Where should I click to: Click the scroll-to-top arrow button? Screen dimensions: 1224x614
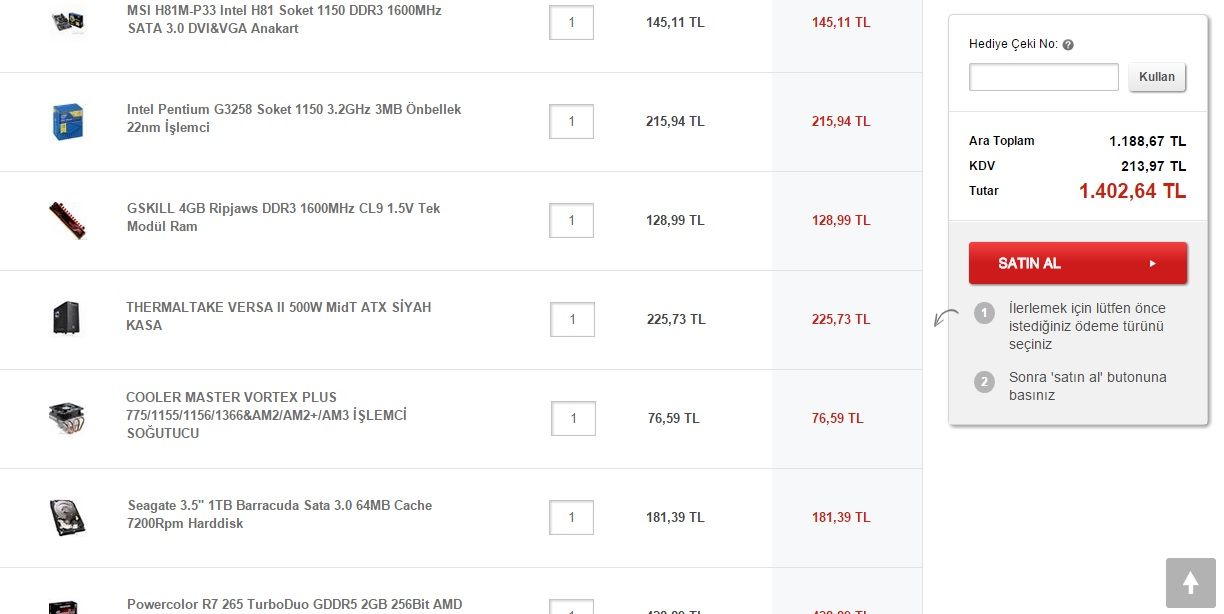tap(1190, 583)
